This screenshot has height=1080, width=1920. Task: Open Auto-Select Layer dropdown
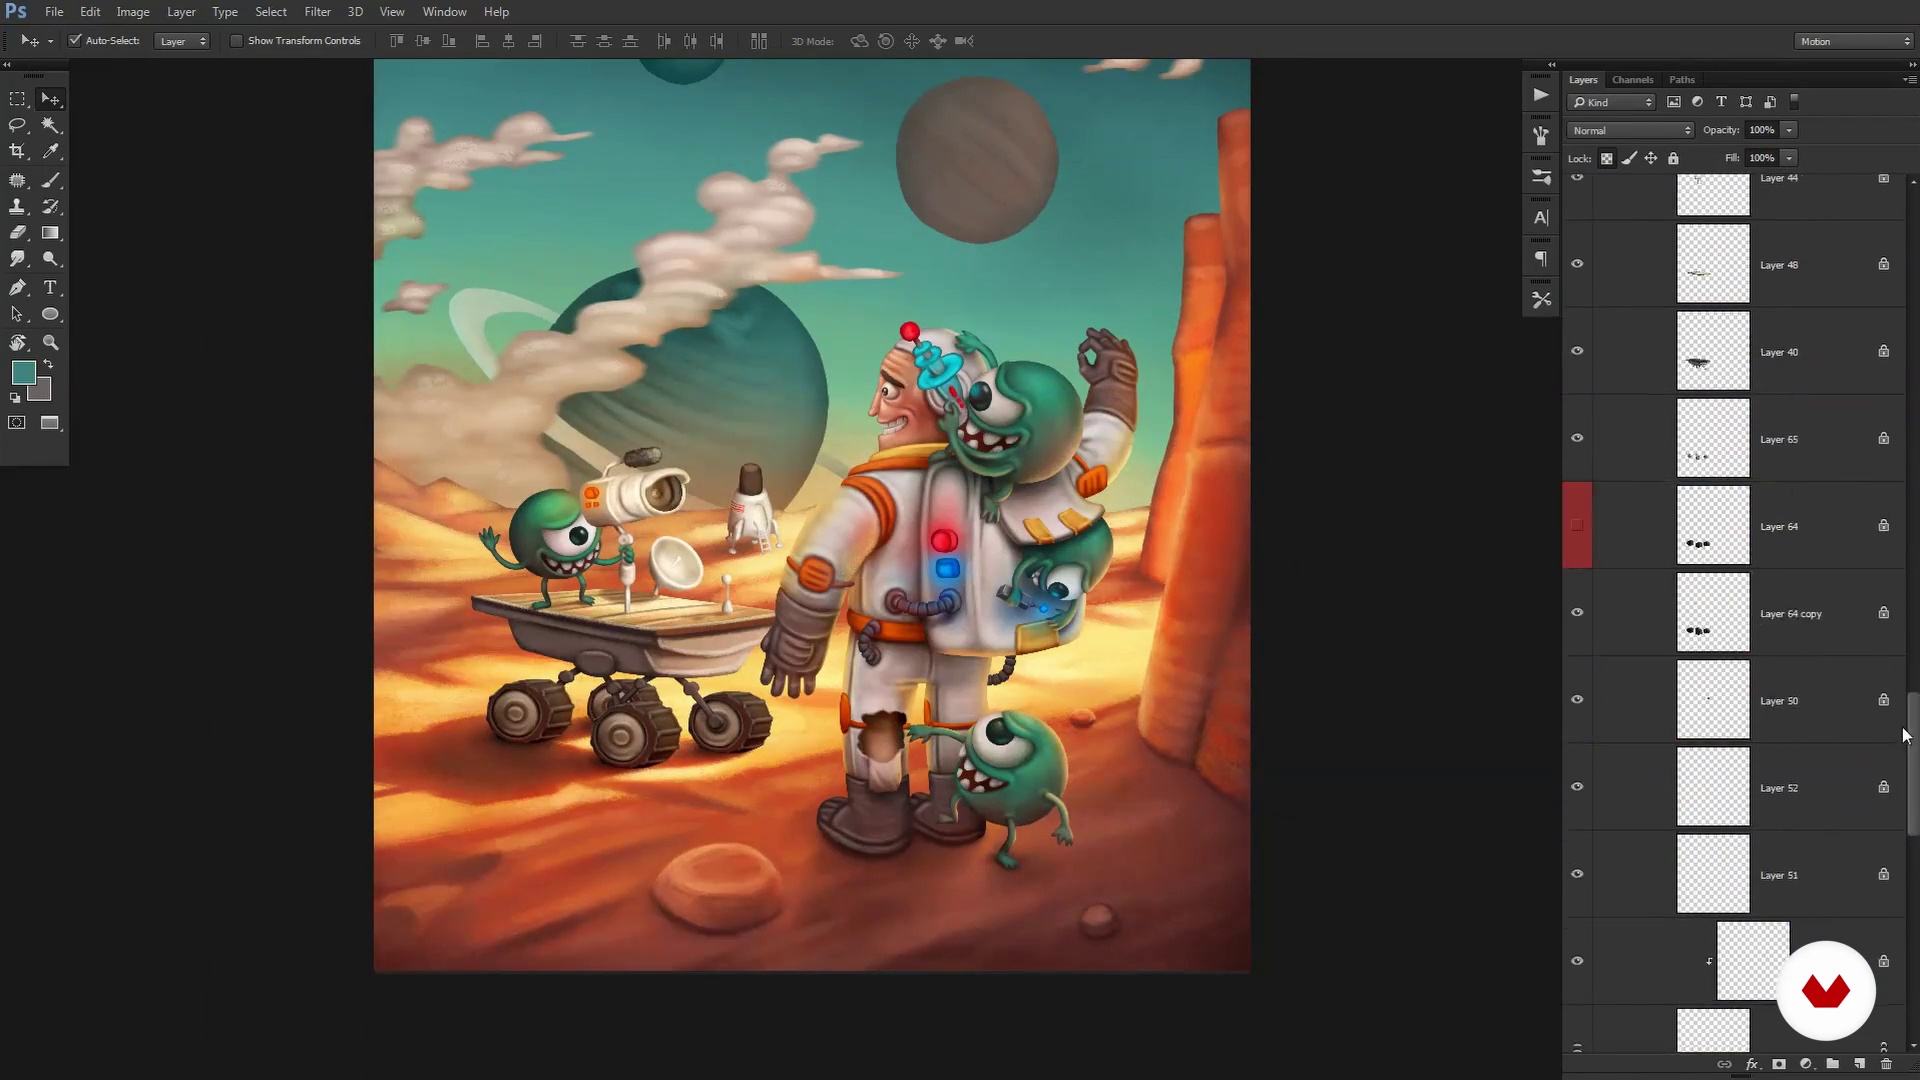tap(182, 41)
